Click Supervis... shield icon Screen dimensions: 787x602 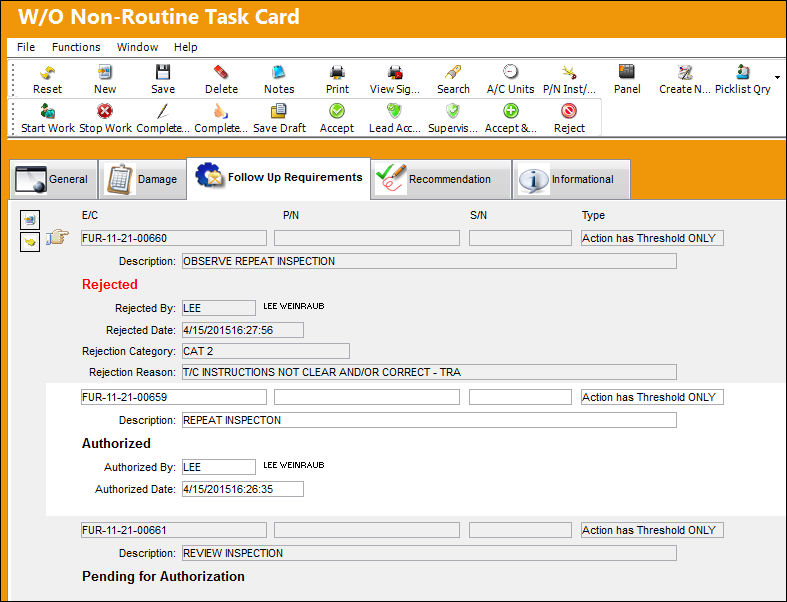tap(453, 111)
